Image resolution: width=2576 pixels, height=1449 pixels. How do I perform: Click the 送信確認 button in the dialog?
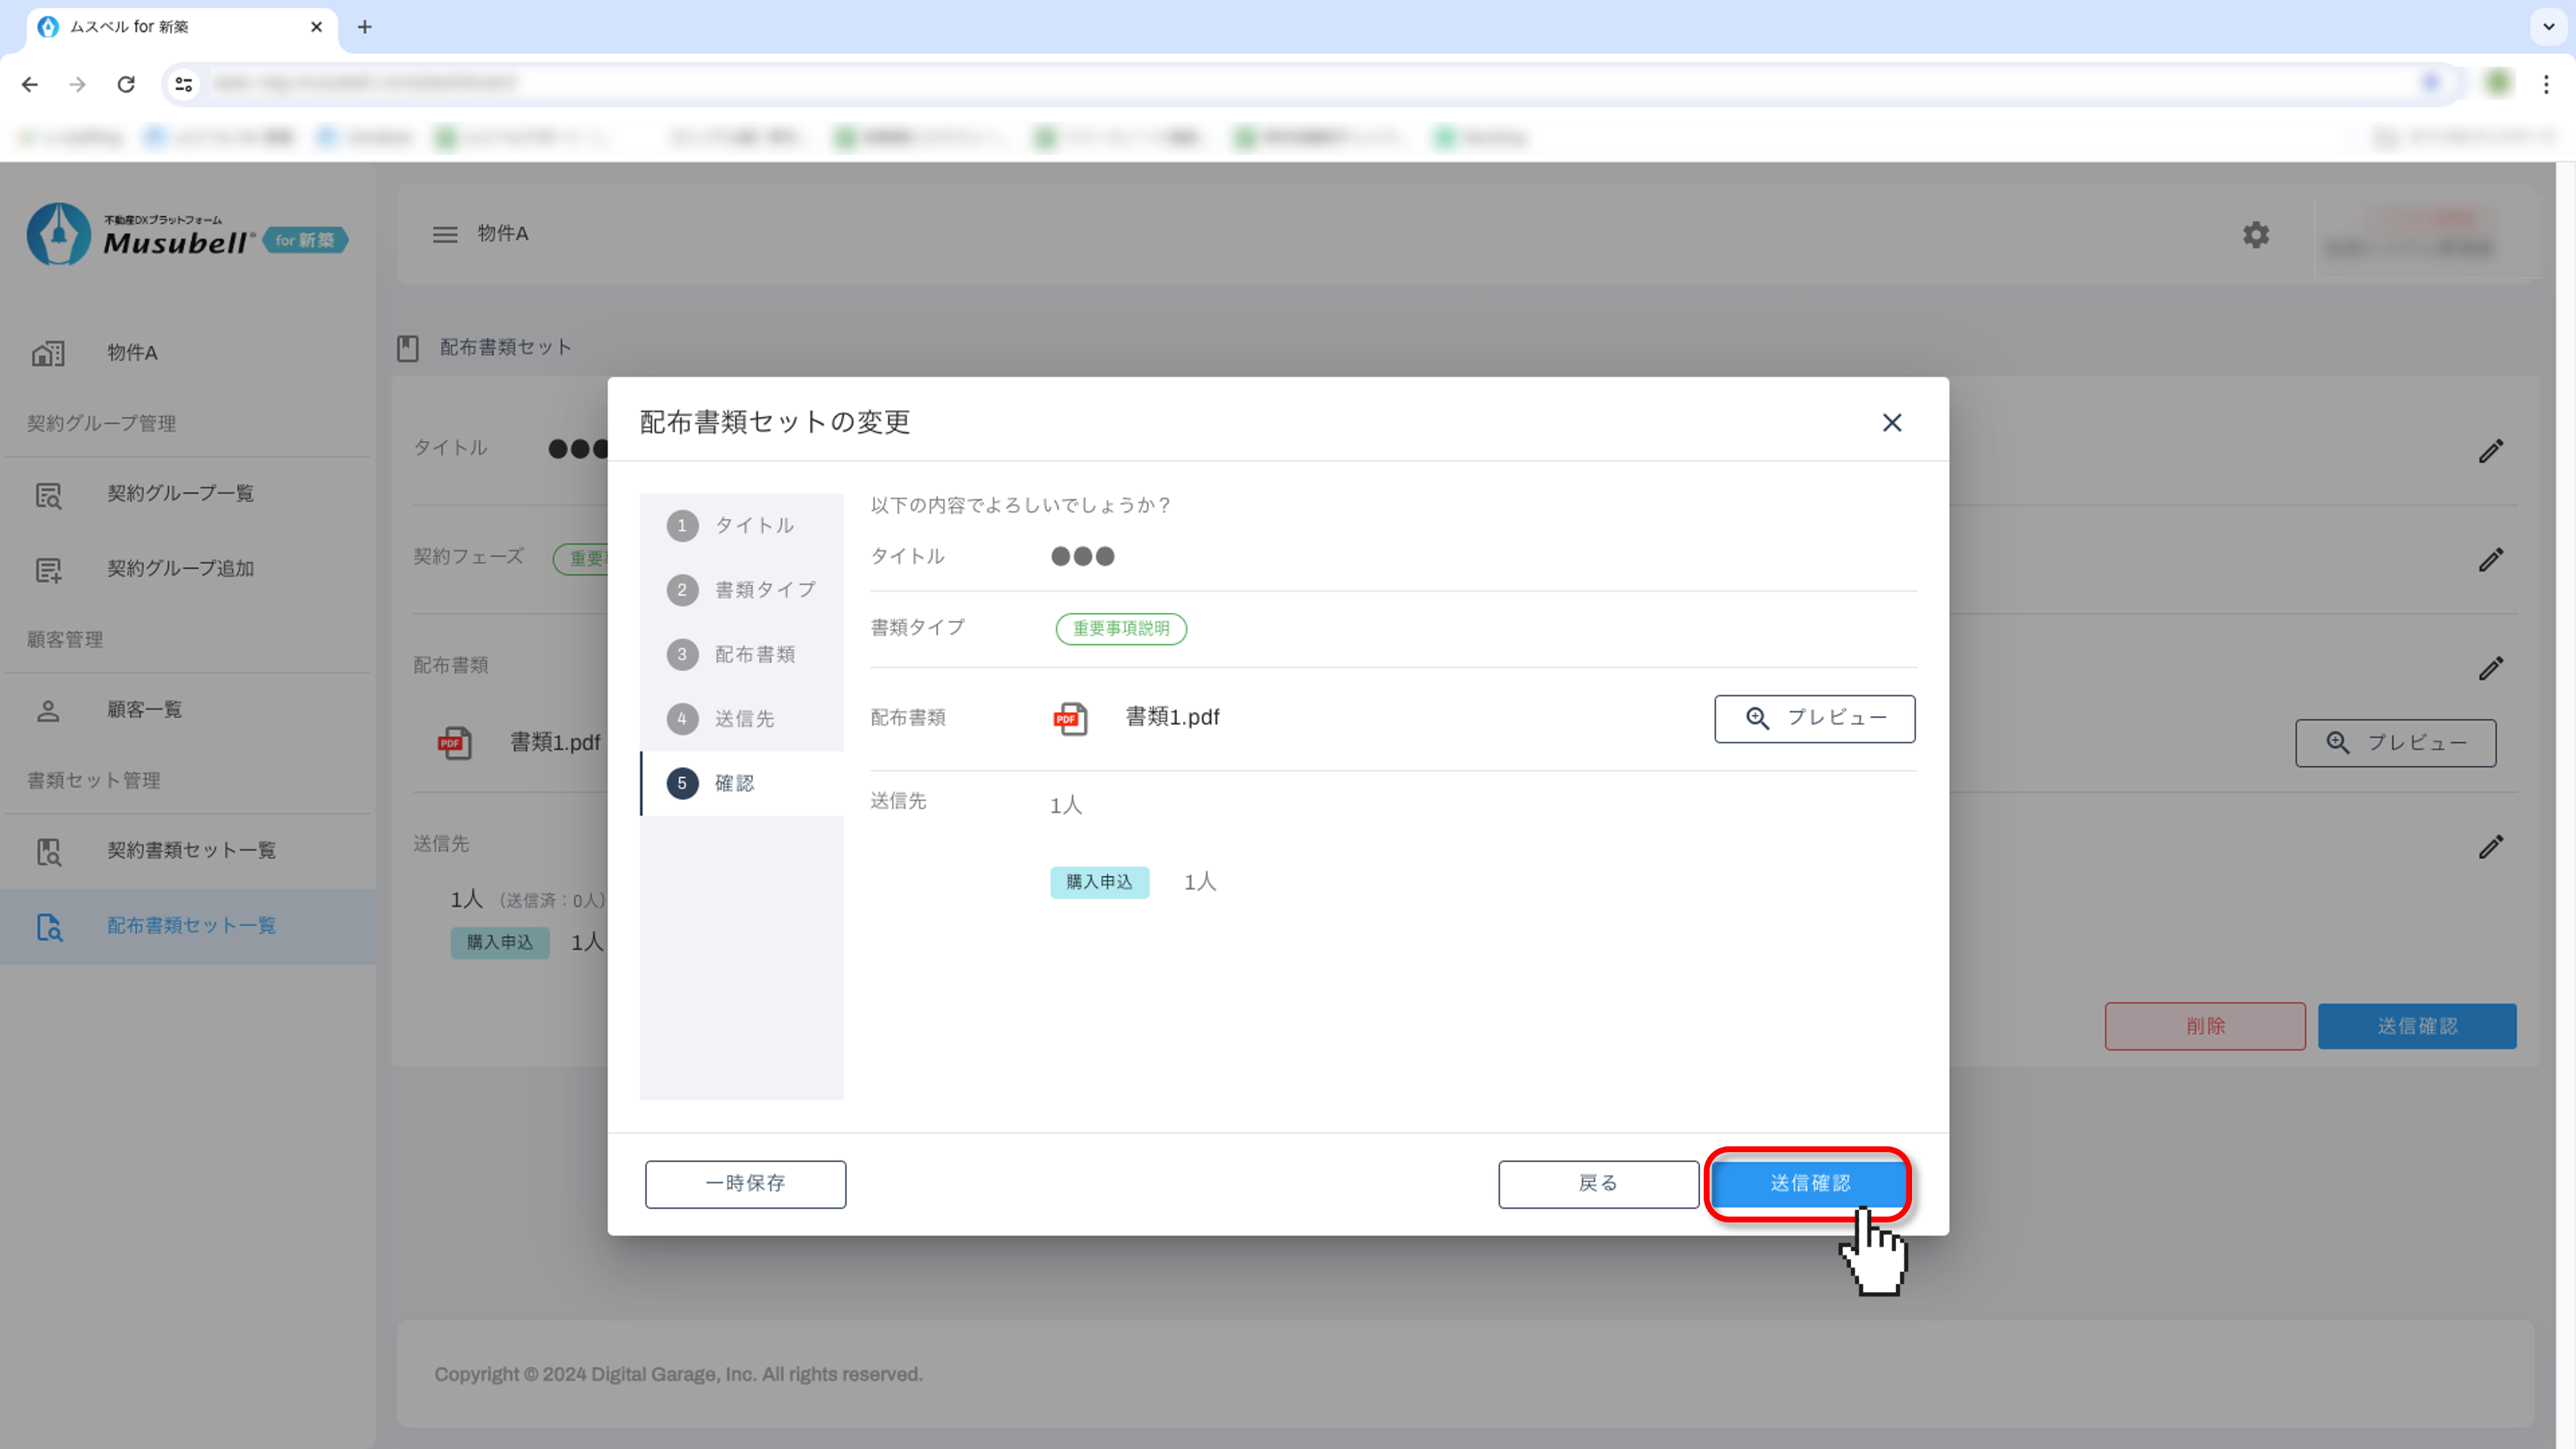[x=1809, y=1184]
